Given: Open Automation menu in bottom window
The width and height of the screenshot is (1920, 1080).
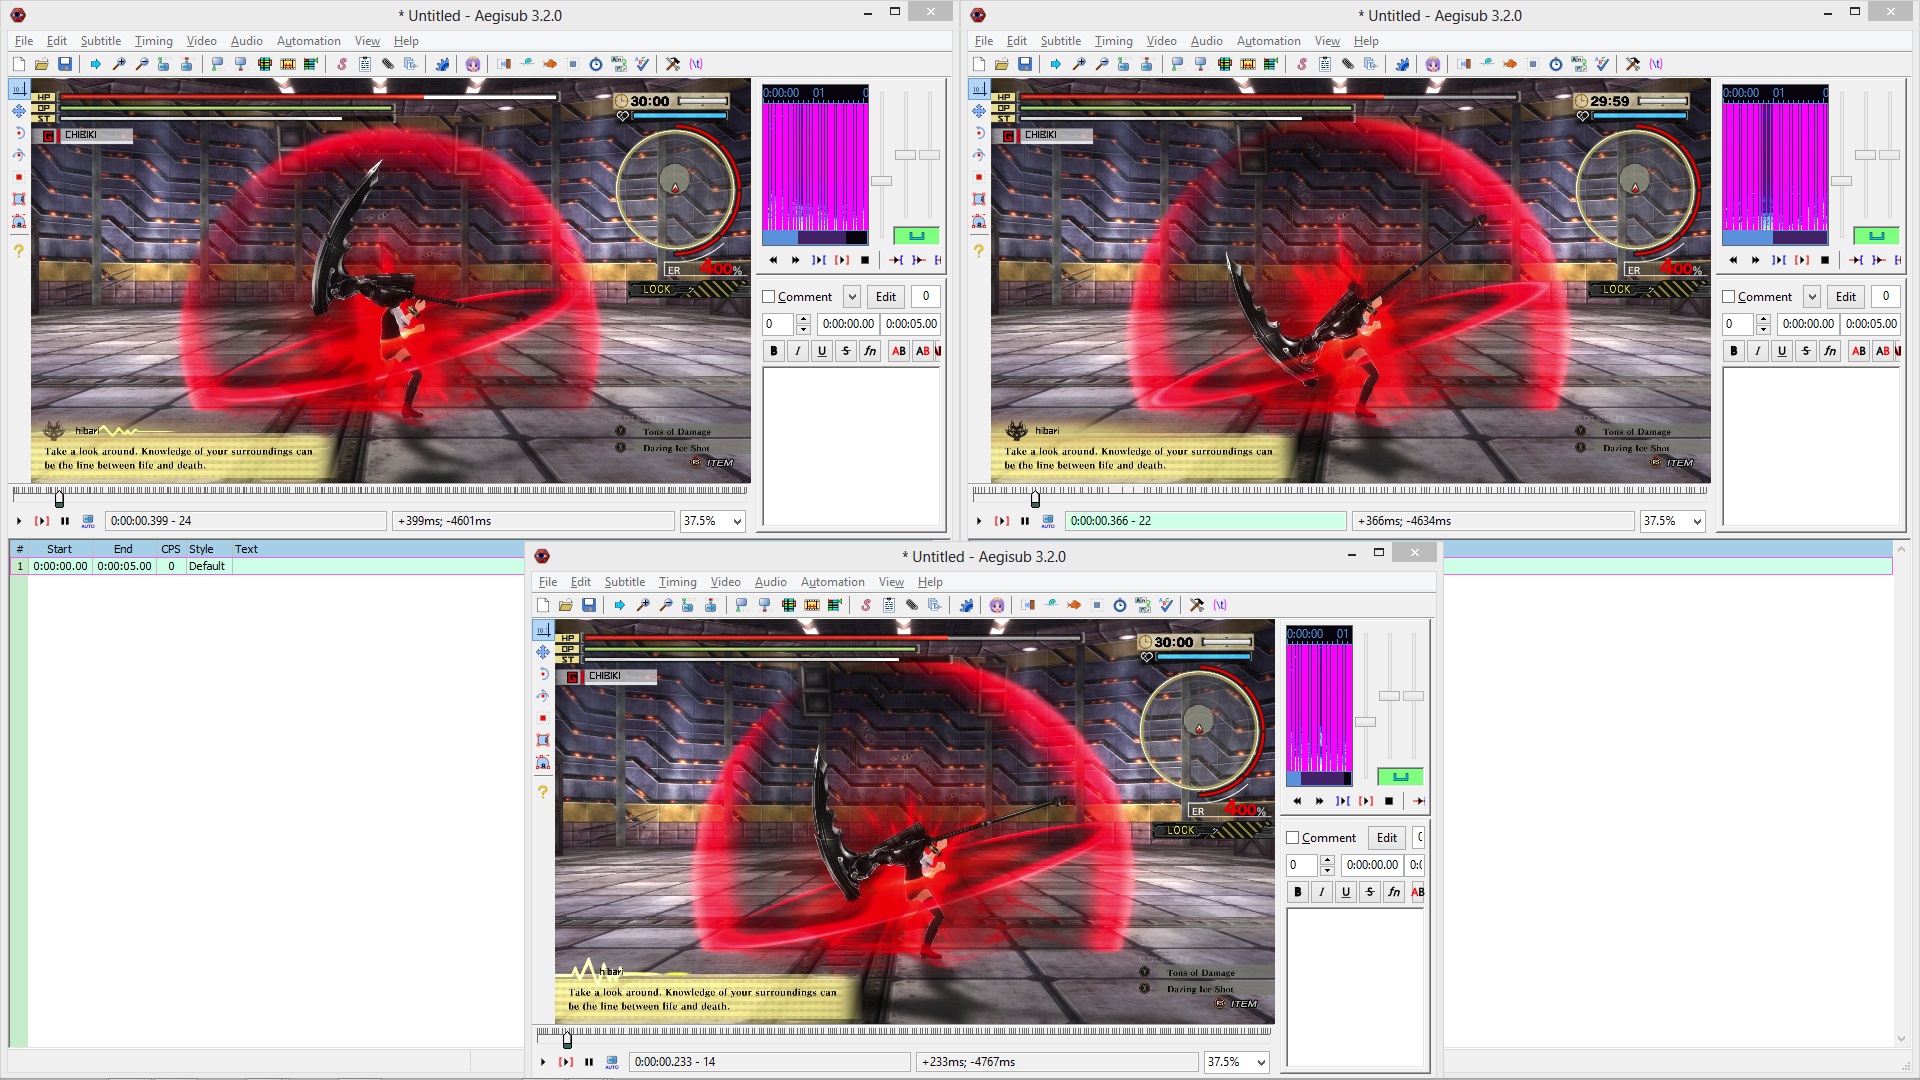Looking at the screenshot, I should point(832,582).
